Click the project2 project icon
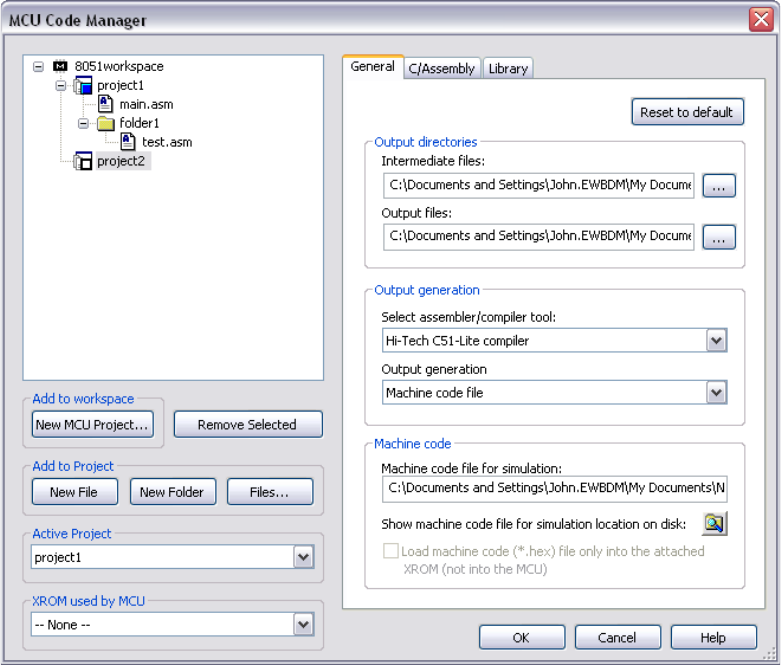Image resolution: width=781 pixels, height=665 pixels. point(83,161)
